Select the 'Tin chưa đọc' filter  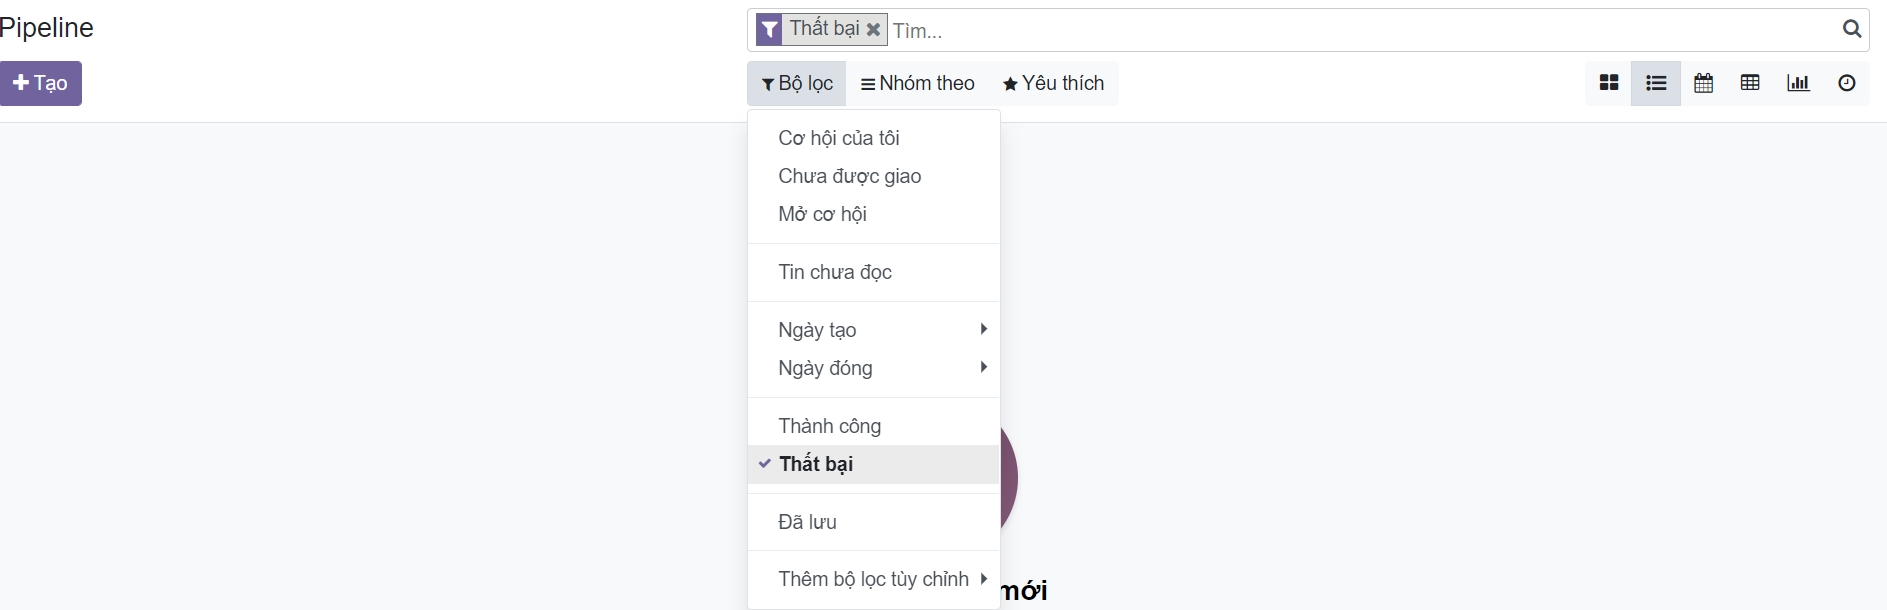(x=834, y=272)
